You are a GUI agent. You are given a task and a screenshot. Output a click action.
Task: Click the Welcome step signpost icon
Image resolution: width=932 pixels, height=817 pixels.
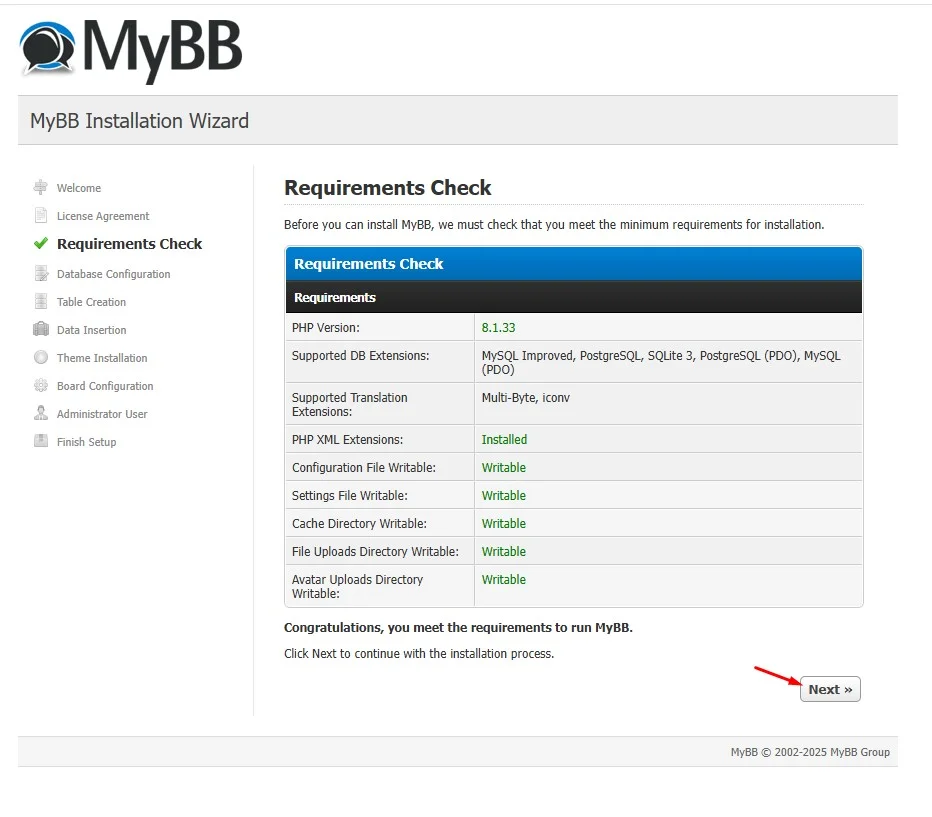point(40,187)
